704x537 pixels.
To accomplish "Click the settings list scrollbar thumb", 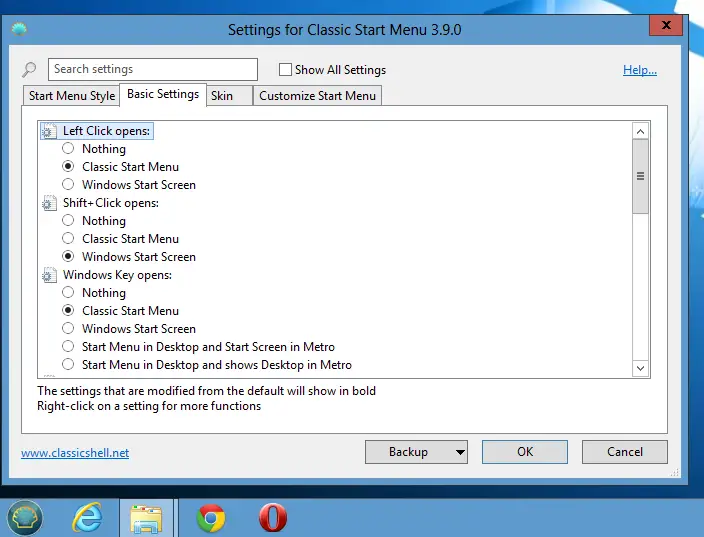I will [x=640, y=176].
